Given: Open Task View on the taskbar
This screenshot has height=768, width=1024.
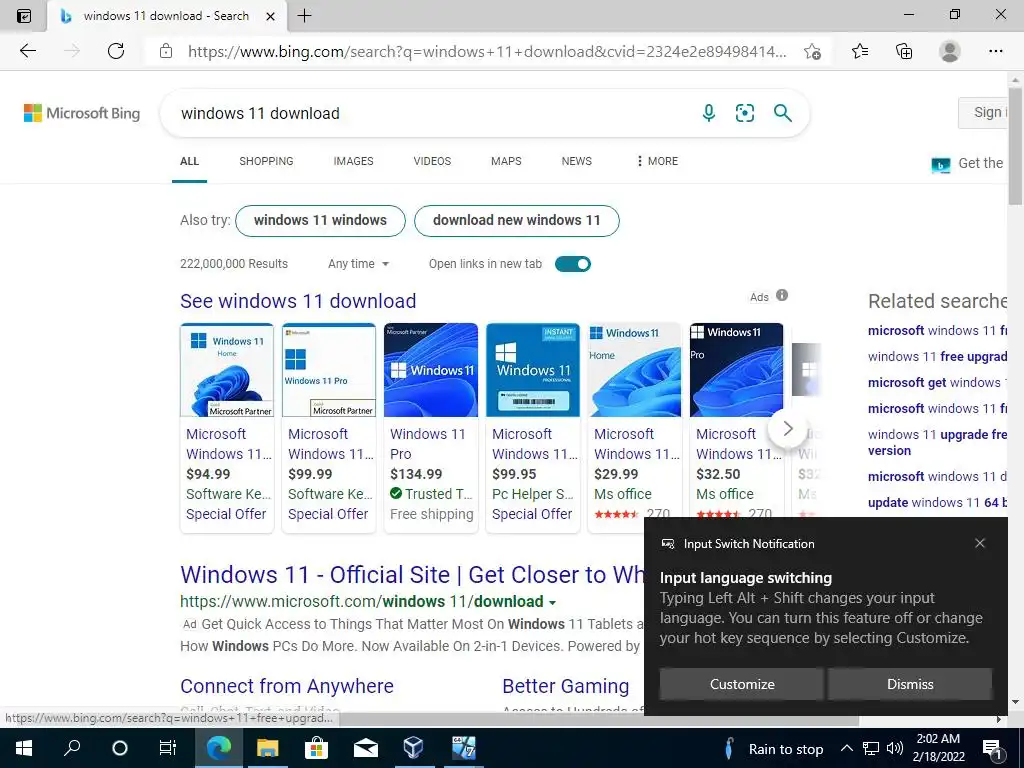Looking at the screenshot, I should [x=168, y=748].
